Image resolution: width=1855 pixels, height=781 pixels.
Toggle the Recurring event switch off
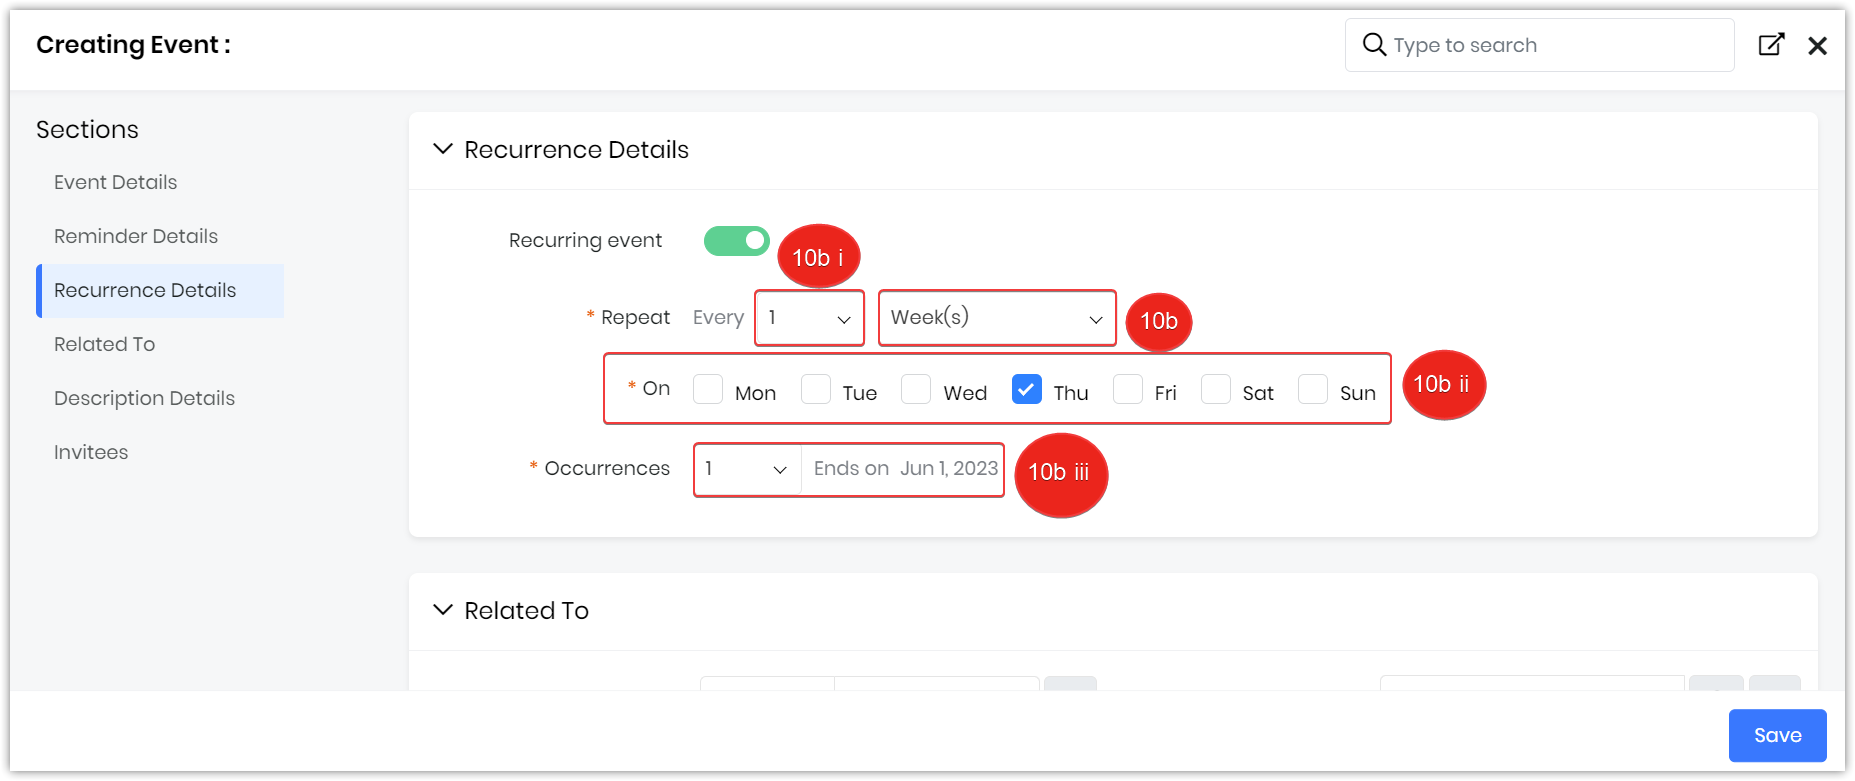[x=737, y=241]
